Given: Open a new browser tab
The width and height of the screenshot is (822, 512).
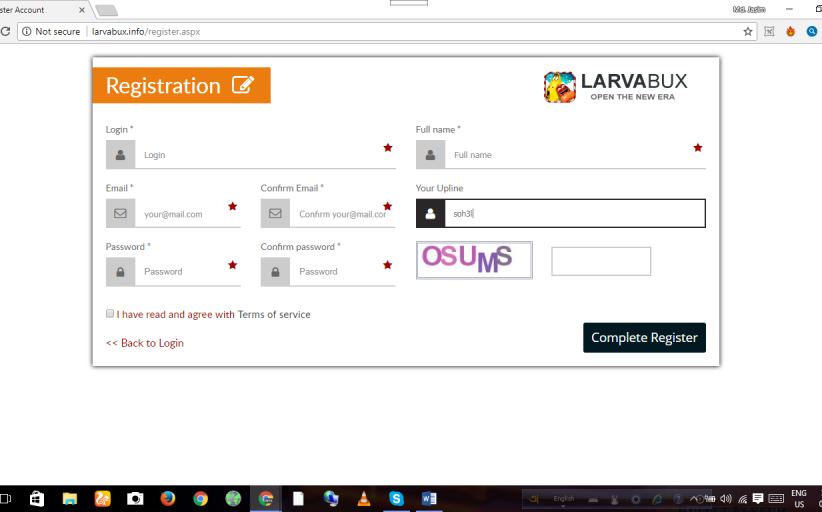Looking at the screenshot, I should (x=106, y=10).
